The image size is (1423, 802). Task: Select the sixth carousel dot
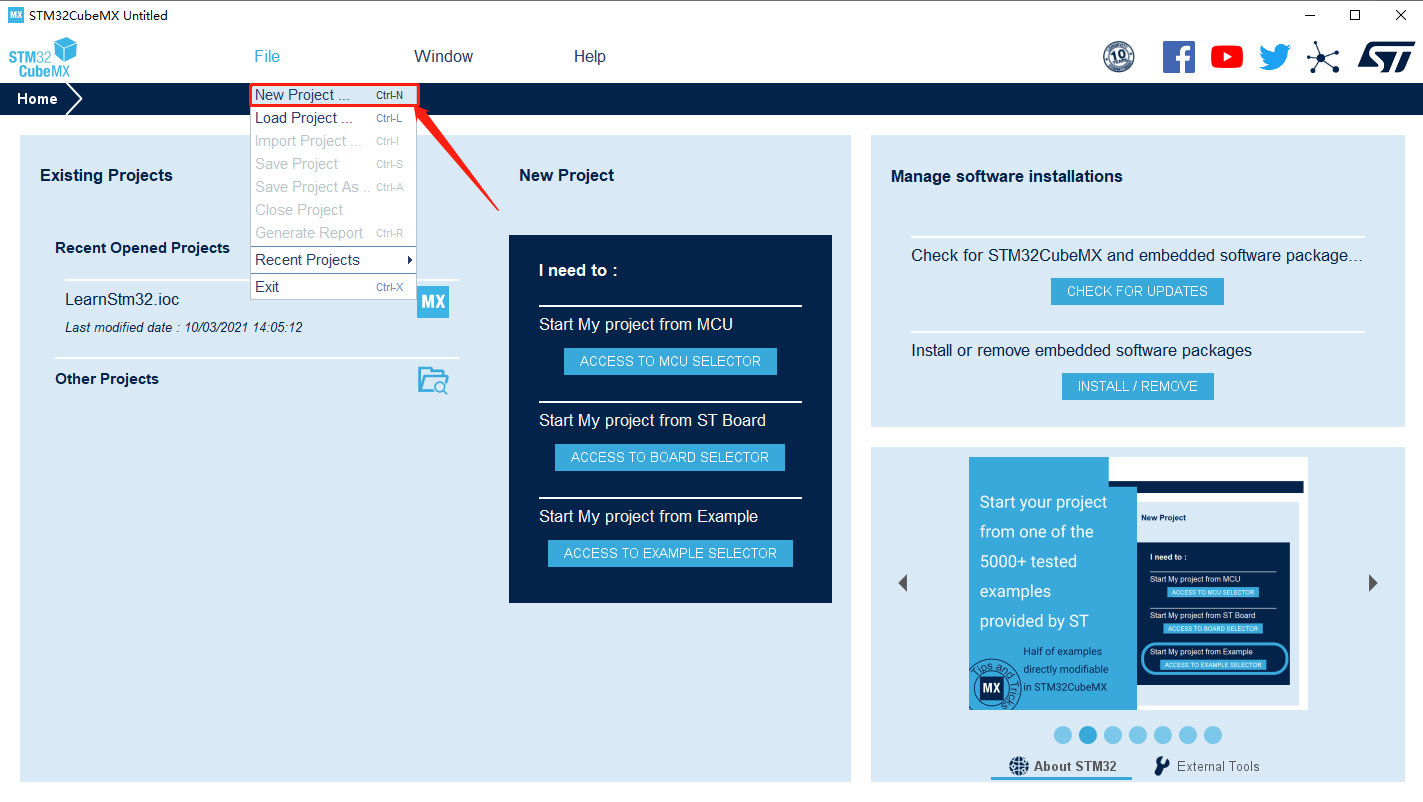point(1188,735)
